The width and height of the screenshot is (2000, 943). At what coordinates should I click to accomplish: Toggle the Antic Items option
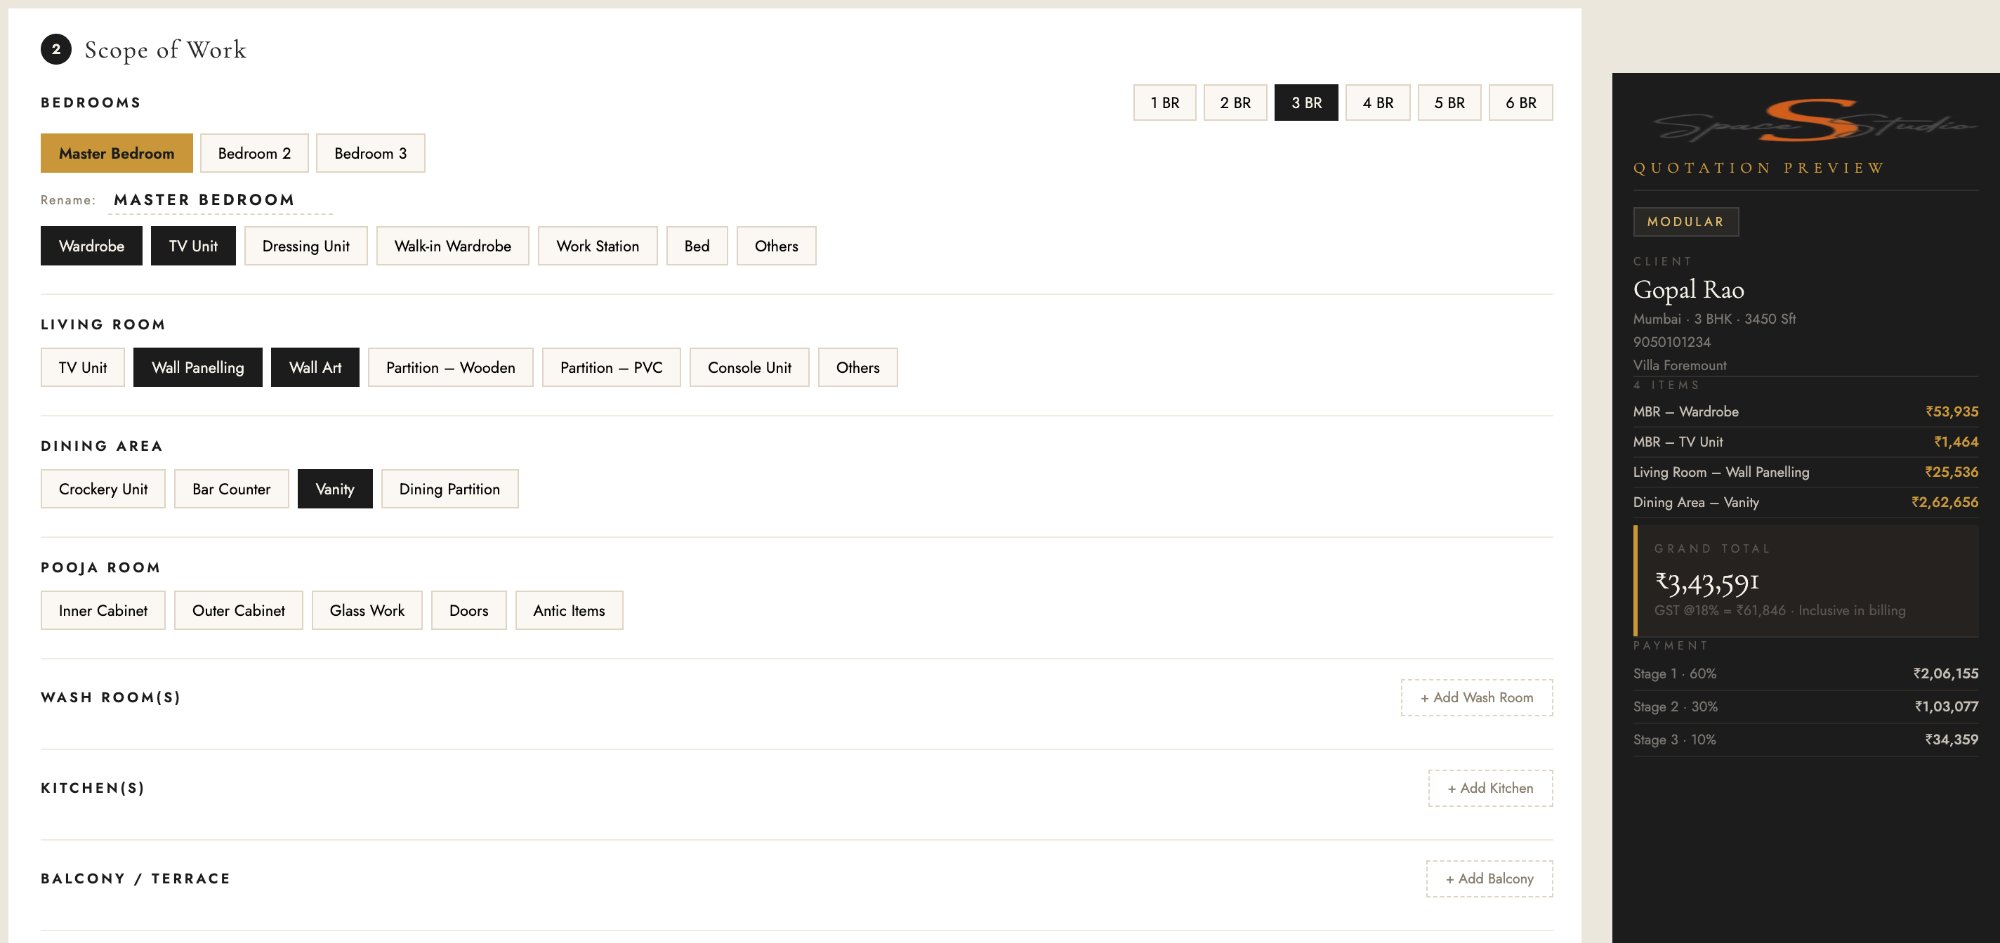569,610
